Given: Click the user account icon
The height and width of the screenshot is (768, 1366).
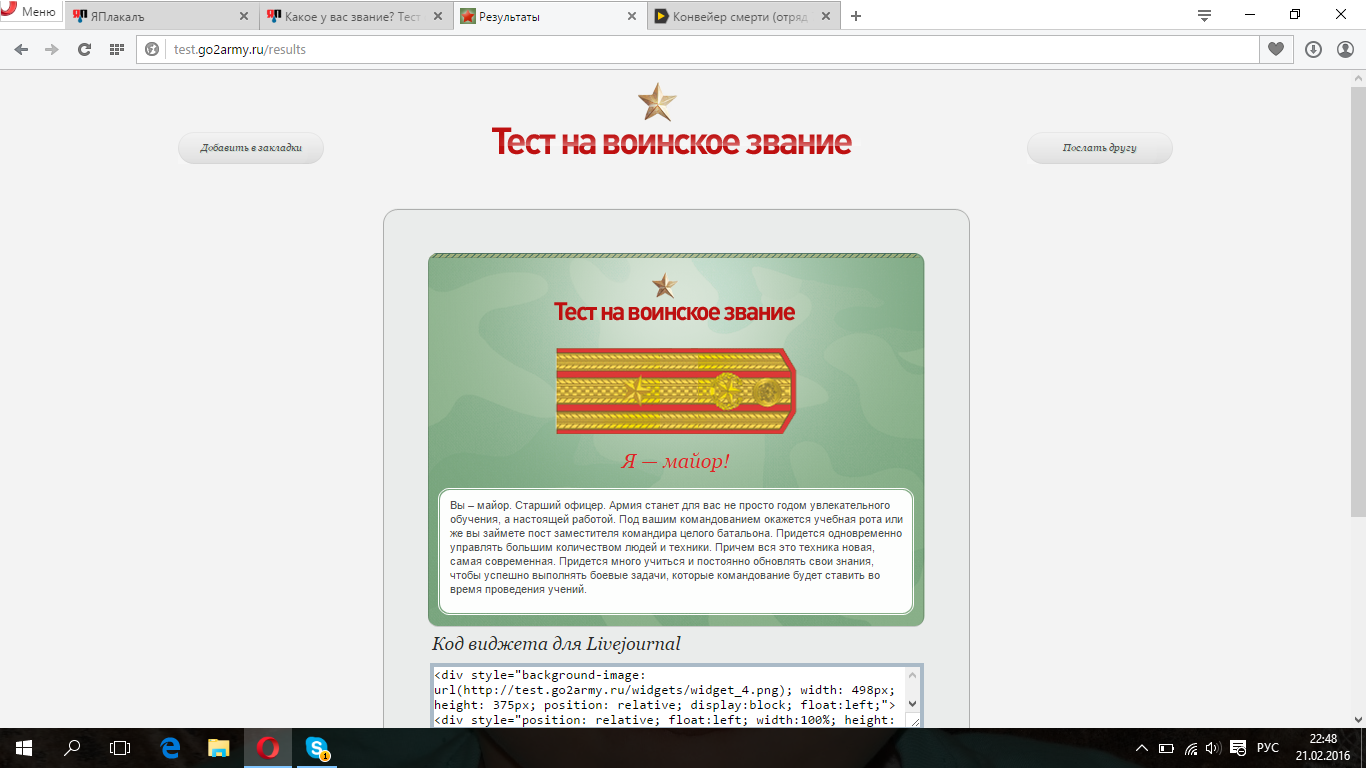Looking at the screenshot, I should point(1345,49).
